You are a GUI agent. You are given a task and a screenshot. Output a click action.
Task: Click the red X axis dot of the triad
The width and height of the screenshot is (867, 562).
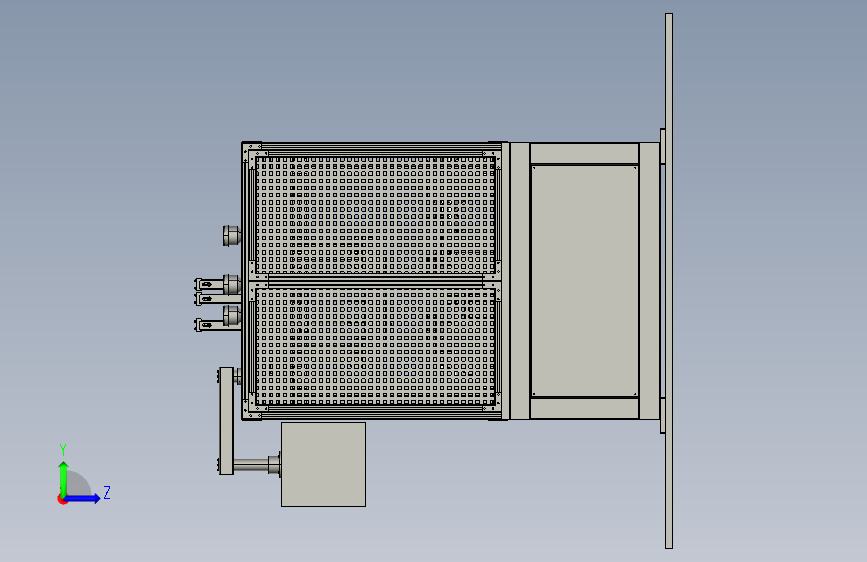[x=62, y=500]
